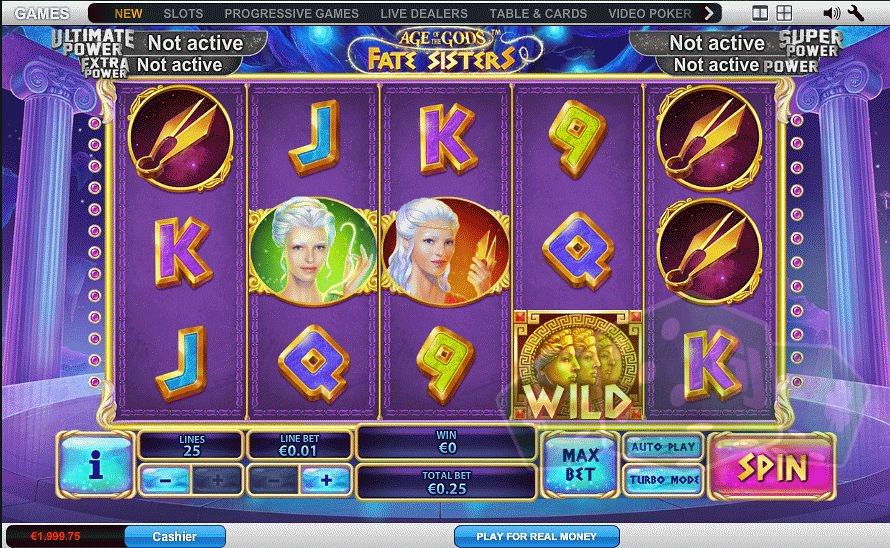Spin the reels
The height and width of the screenshot is (548, 890).
[772, 467]
